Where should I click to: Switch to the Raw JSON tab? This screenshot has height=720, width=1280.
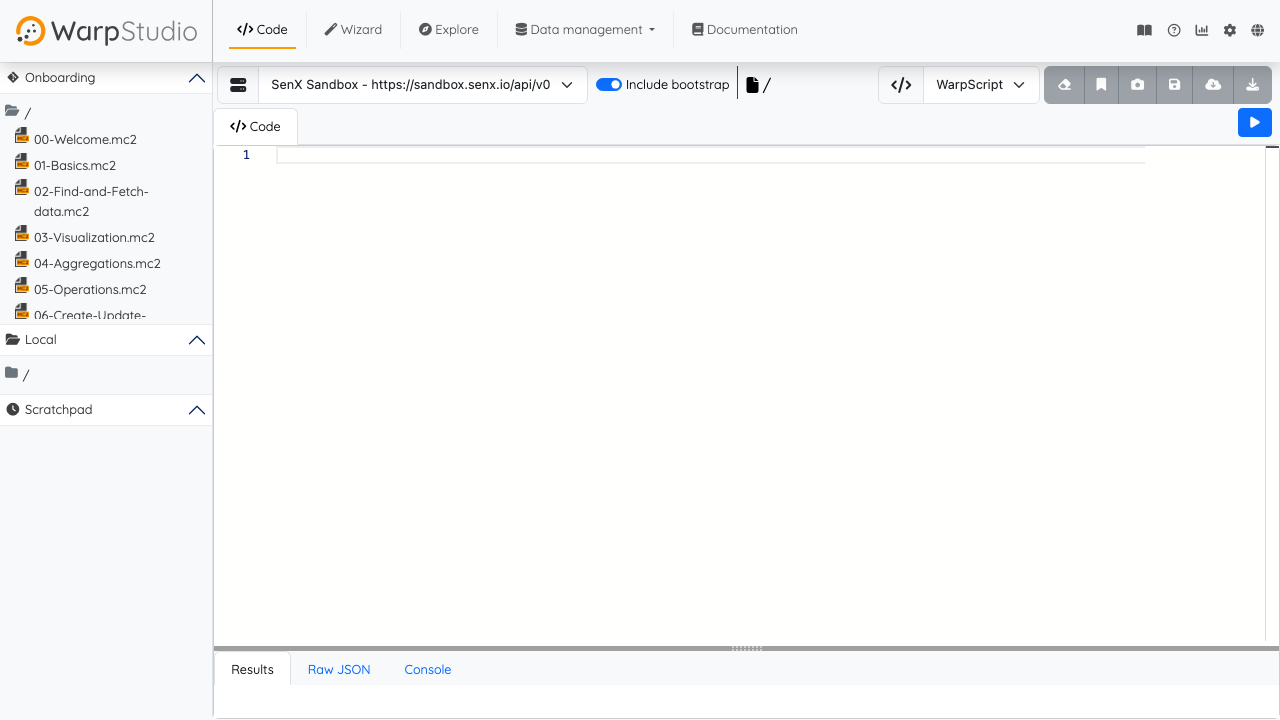(339, 670)
